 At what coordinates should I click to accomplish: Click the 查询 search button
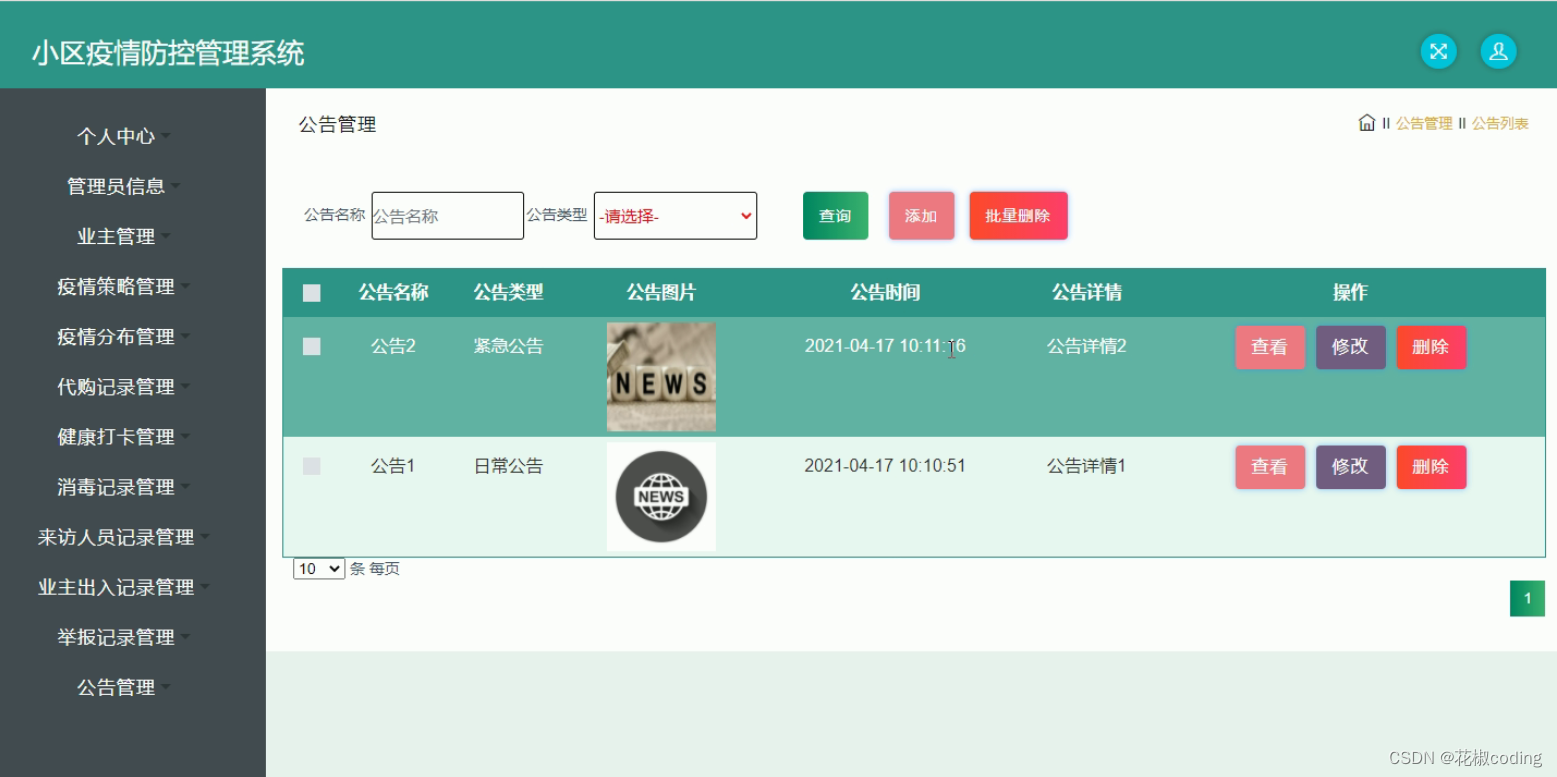[835, 216]
